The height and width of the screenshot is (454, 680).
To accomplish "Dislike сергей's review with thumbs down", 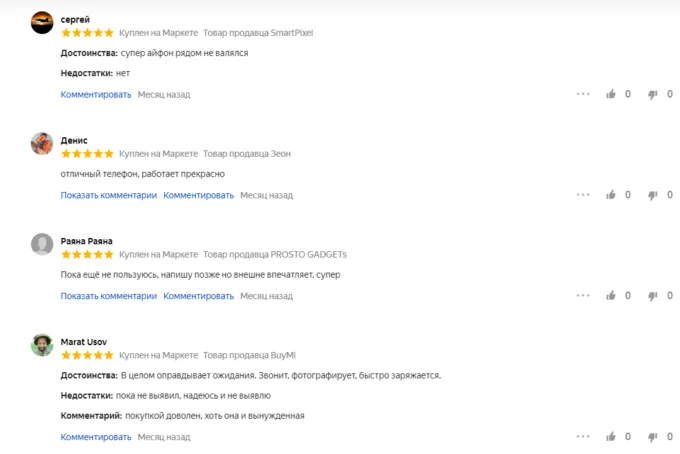I will click(x=653, y=94).
